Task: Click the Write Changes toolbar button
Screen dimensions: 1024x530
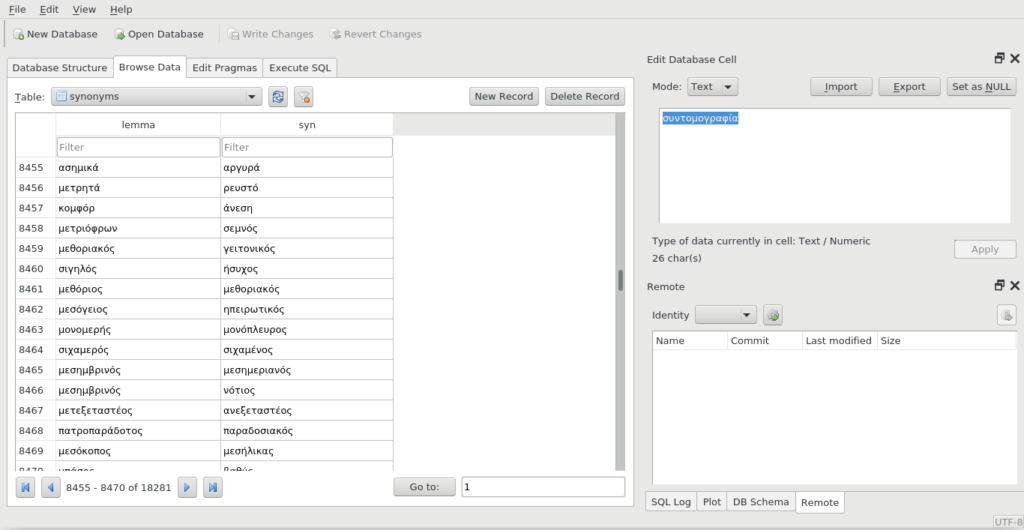Action: 270,34
